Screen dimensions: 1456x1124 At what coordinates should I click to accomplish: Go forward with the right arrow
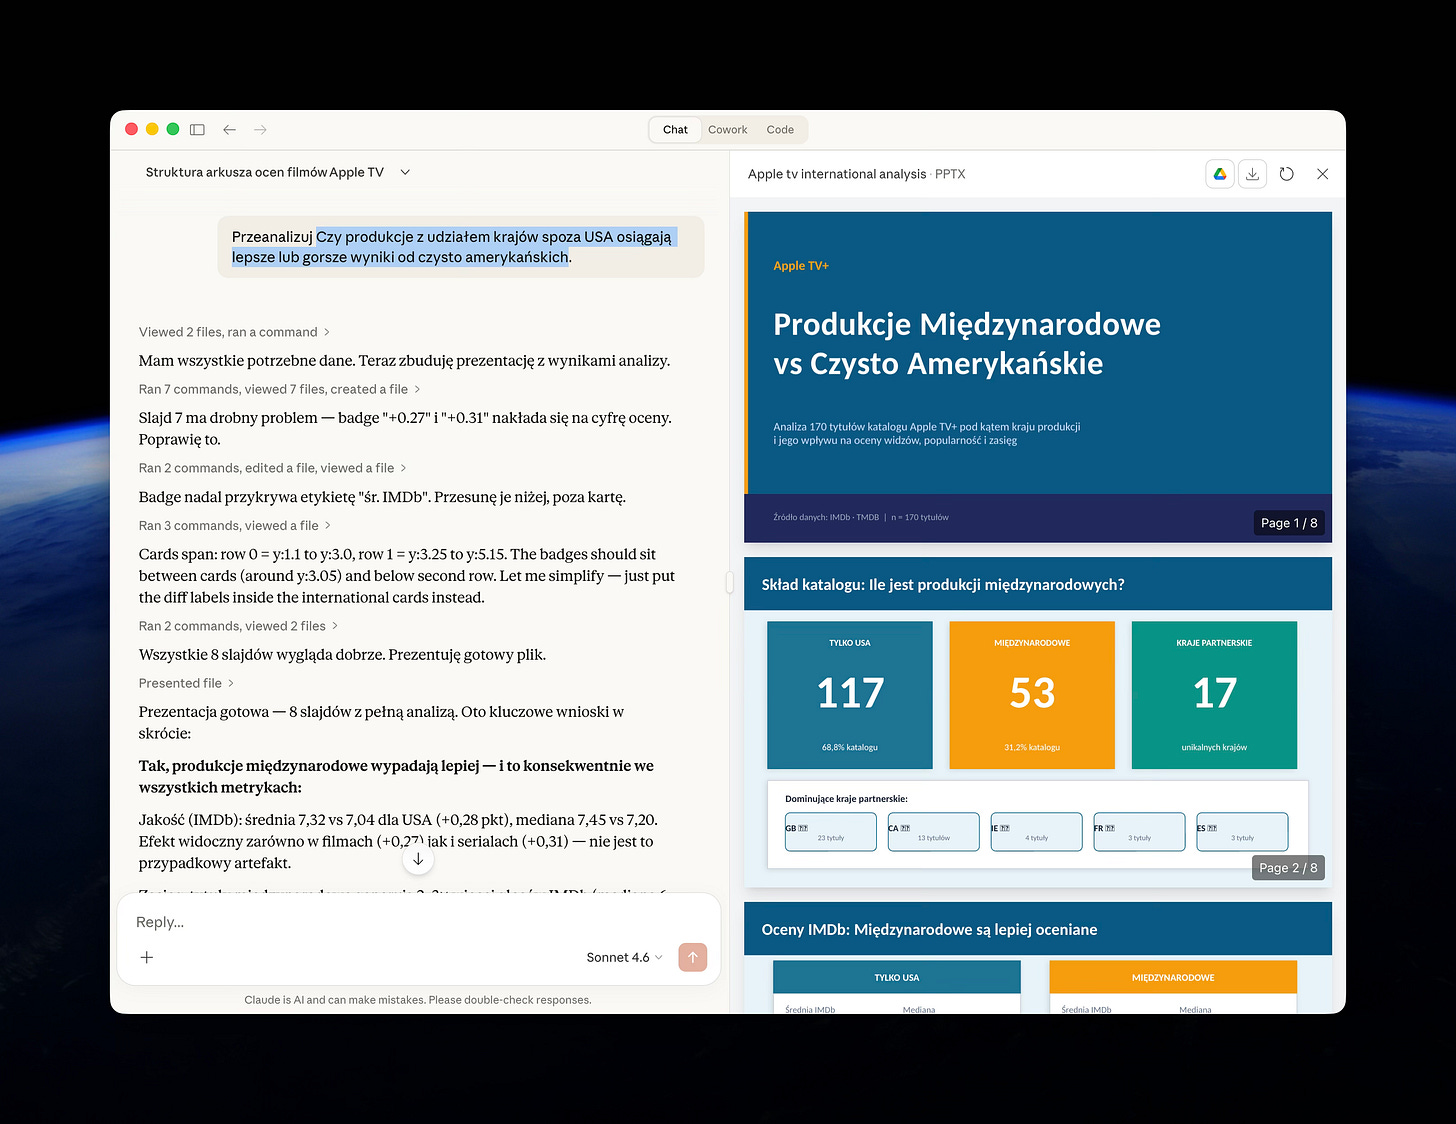point(261,130)
